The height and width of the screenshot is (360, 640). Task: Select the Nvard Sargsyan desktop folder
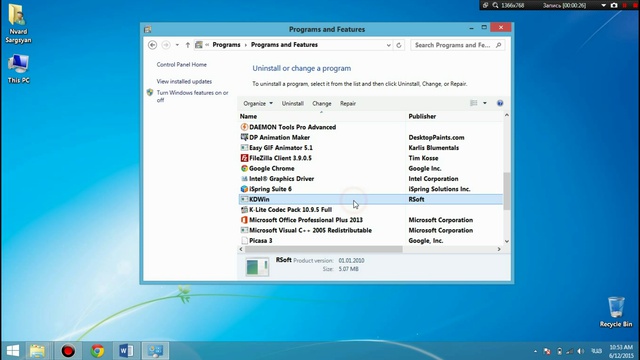tap(18, 23)
